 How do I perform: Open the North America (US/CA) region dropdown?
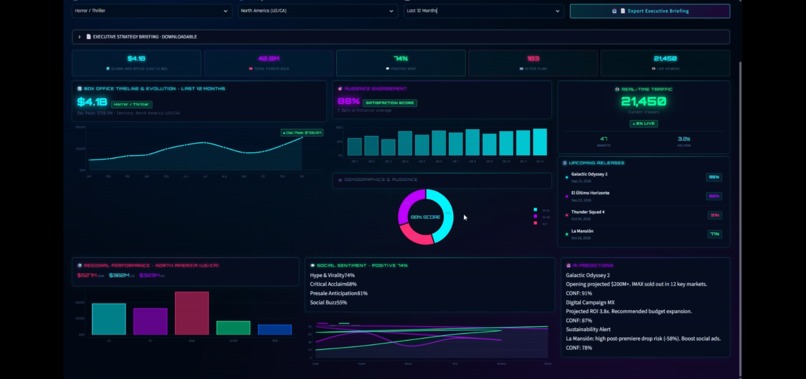[318, 11]
